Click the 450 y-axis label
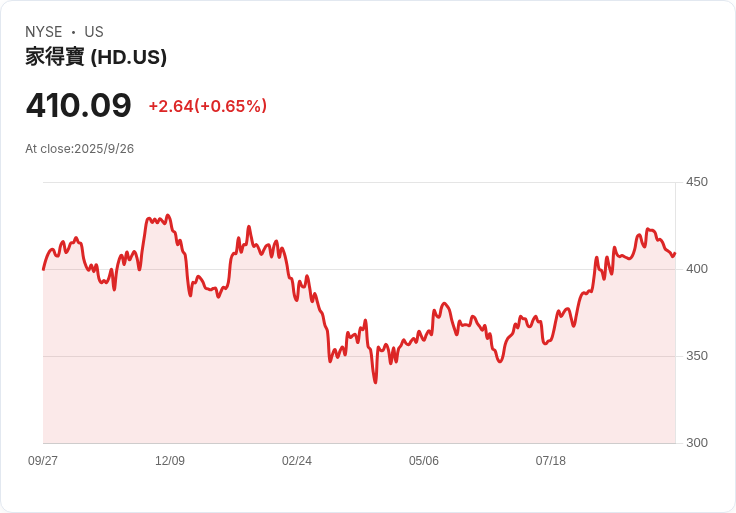The image size is (736, 513). (697, 182)
